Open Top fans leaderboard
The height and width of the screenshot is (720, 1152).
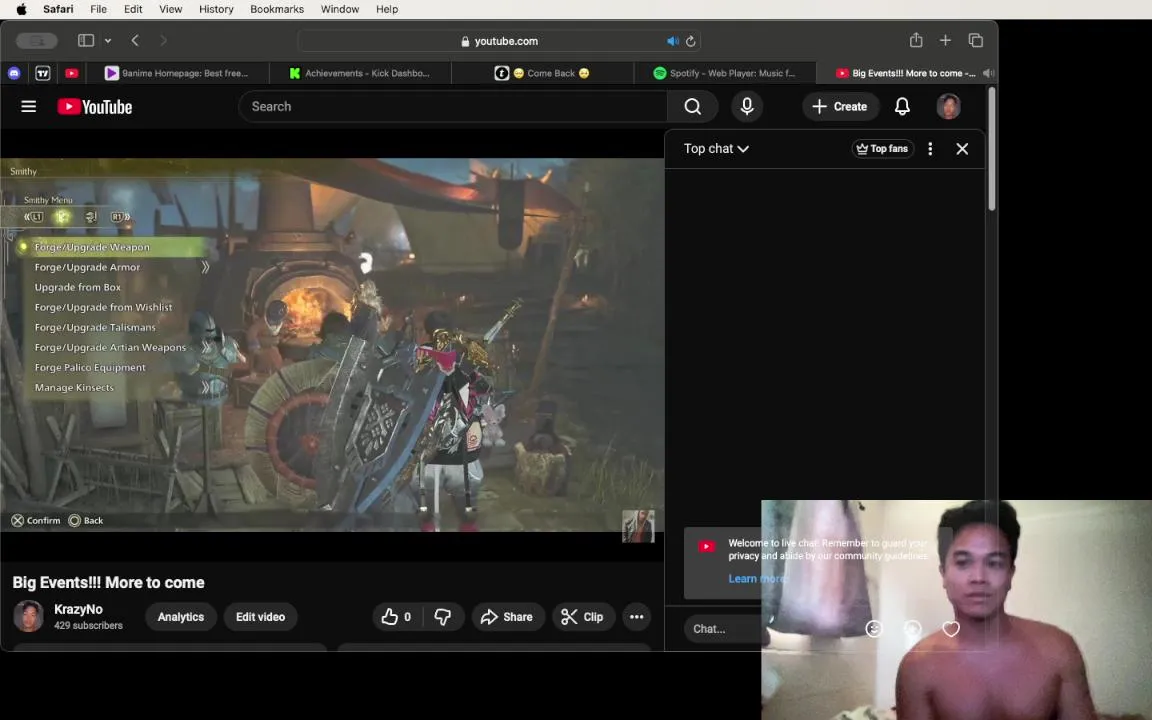click(882, 148)
